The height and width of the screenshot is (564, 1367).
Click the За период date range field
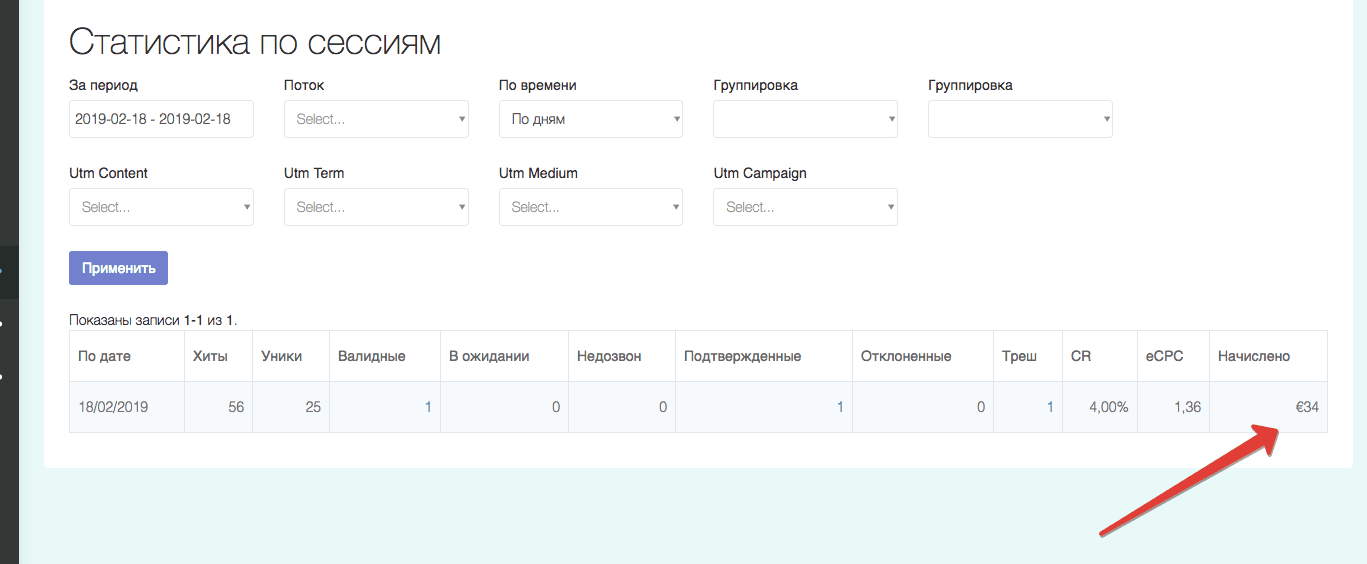(161, 119)
